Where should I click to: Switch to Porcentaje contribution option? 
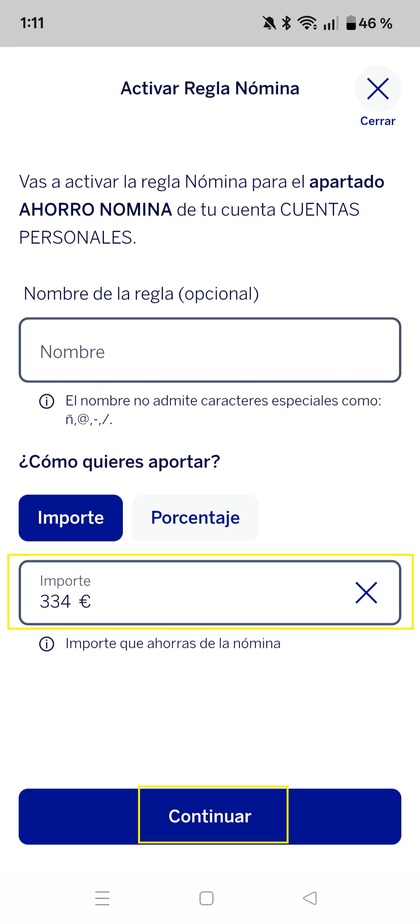195,518
